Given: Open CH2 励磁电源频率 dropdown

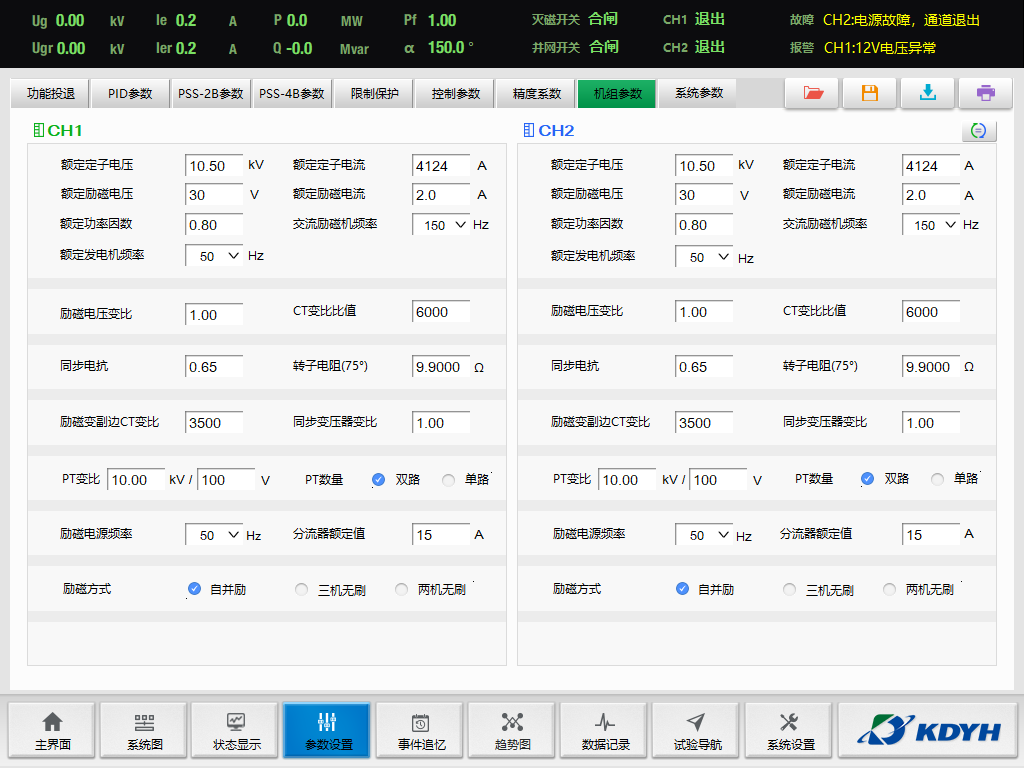Looking at the screenshot, I should click(x=703, y=535).
